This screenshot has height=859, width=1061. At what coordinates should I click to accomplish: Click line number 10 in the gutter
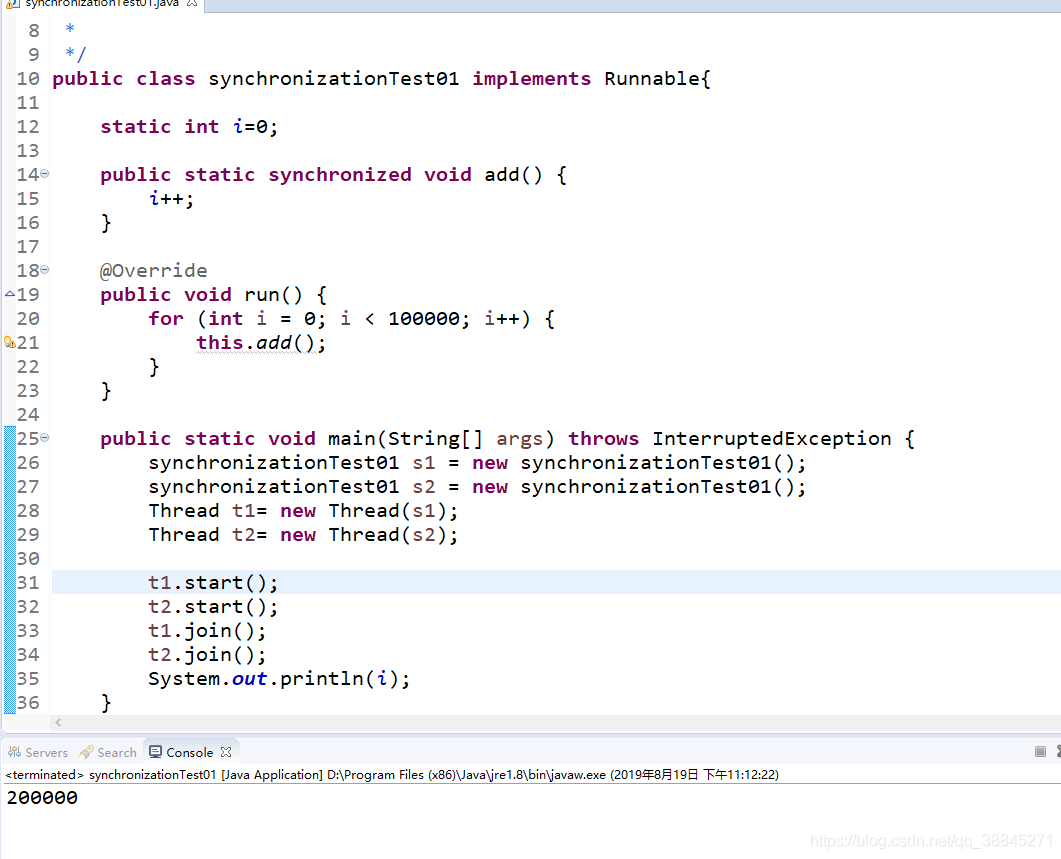[x=28, y=79]
